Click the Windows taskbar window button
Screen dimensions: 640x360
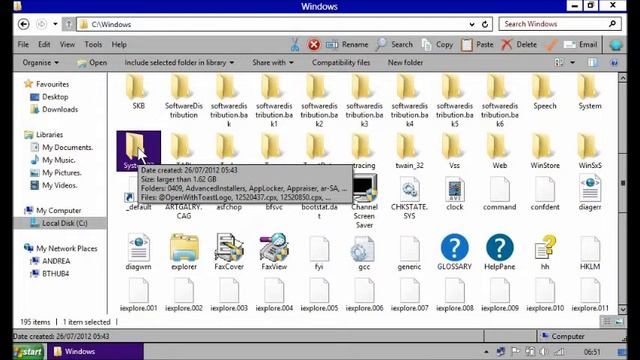pyautogui.click(x=95, y=352)
